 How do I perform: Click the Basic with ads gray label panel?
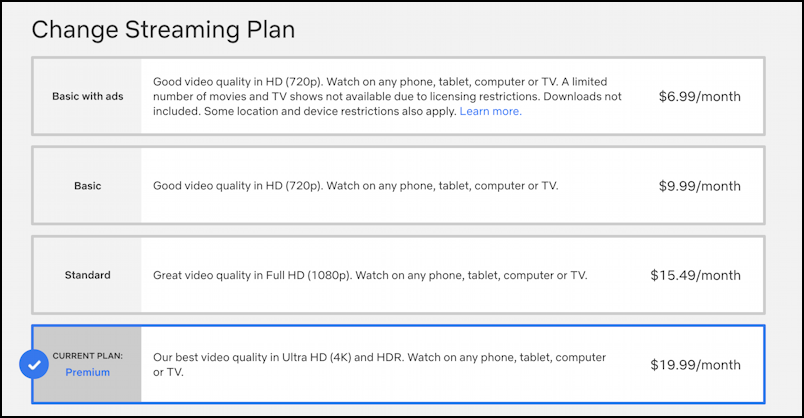(88, 96)
